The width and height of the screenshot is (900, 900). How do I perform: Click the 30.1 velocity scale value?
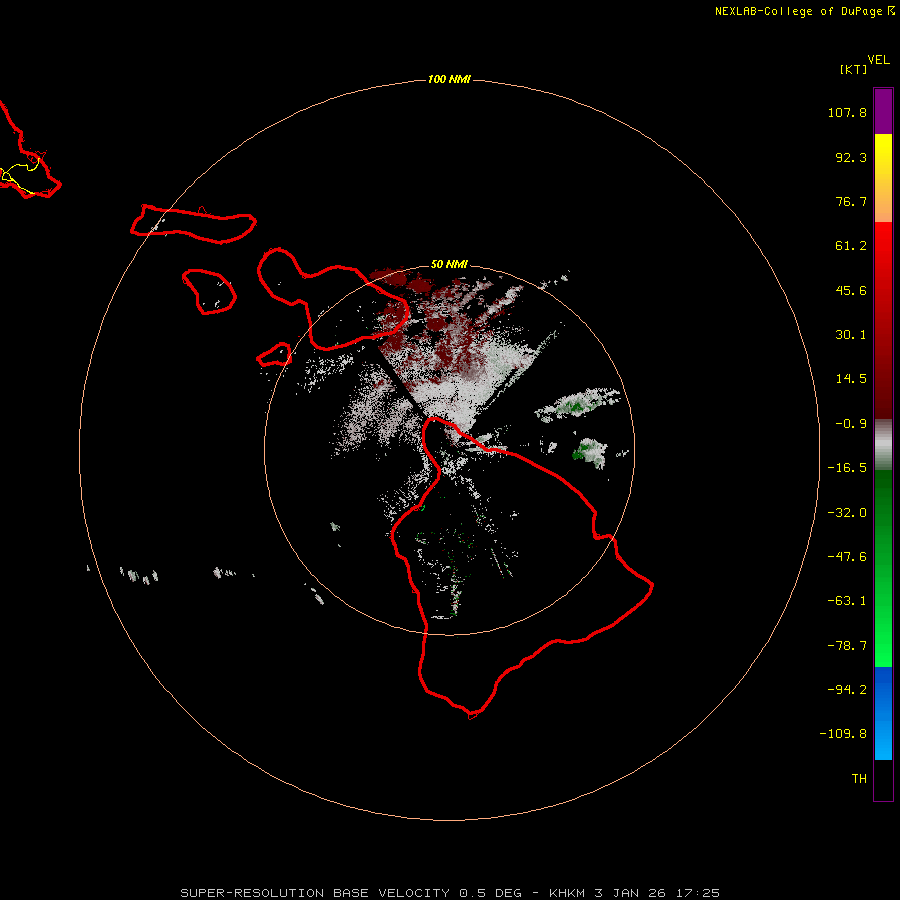pos(851,335)
